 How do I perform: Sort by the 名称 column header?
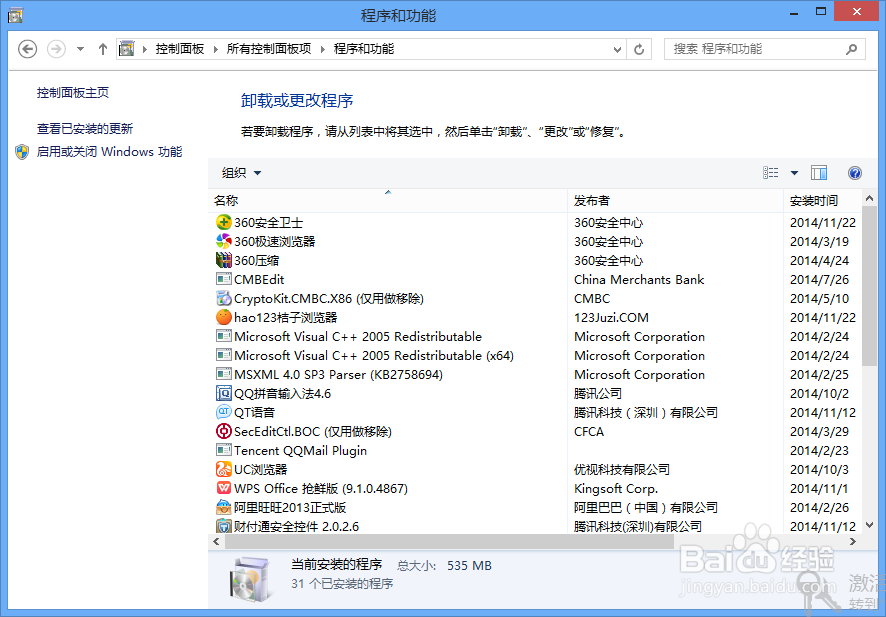(388, 201)
